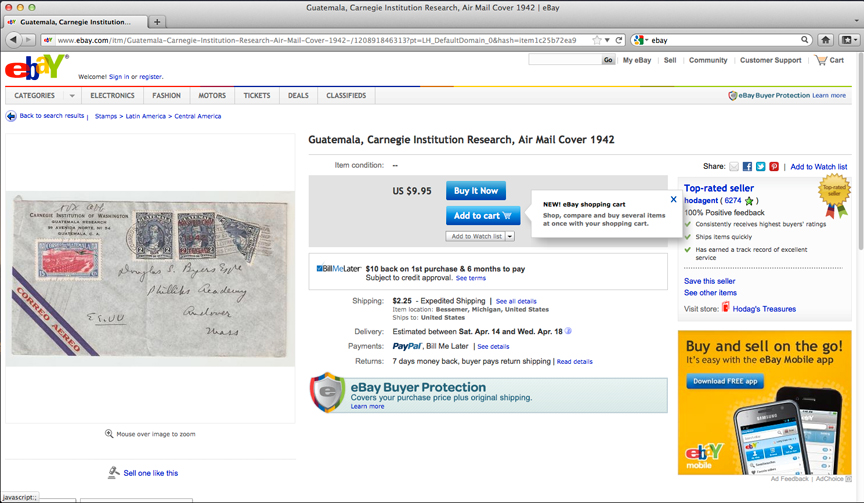Screen dimensions: 864x503
Task: Click the Buy It Now button
Action: coord(476,191)
